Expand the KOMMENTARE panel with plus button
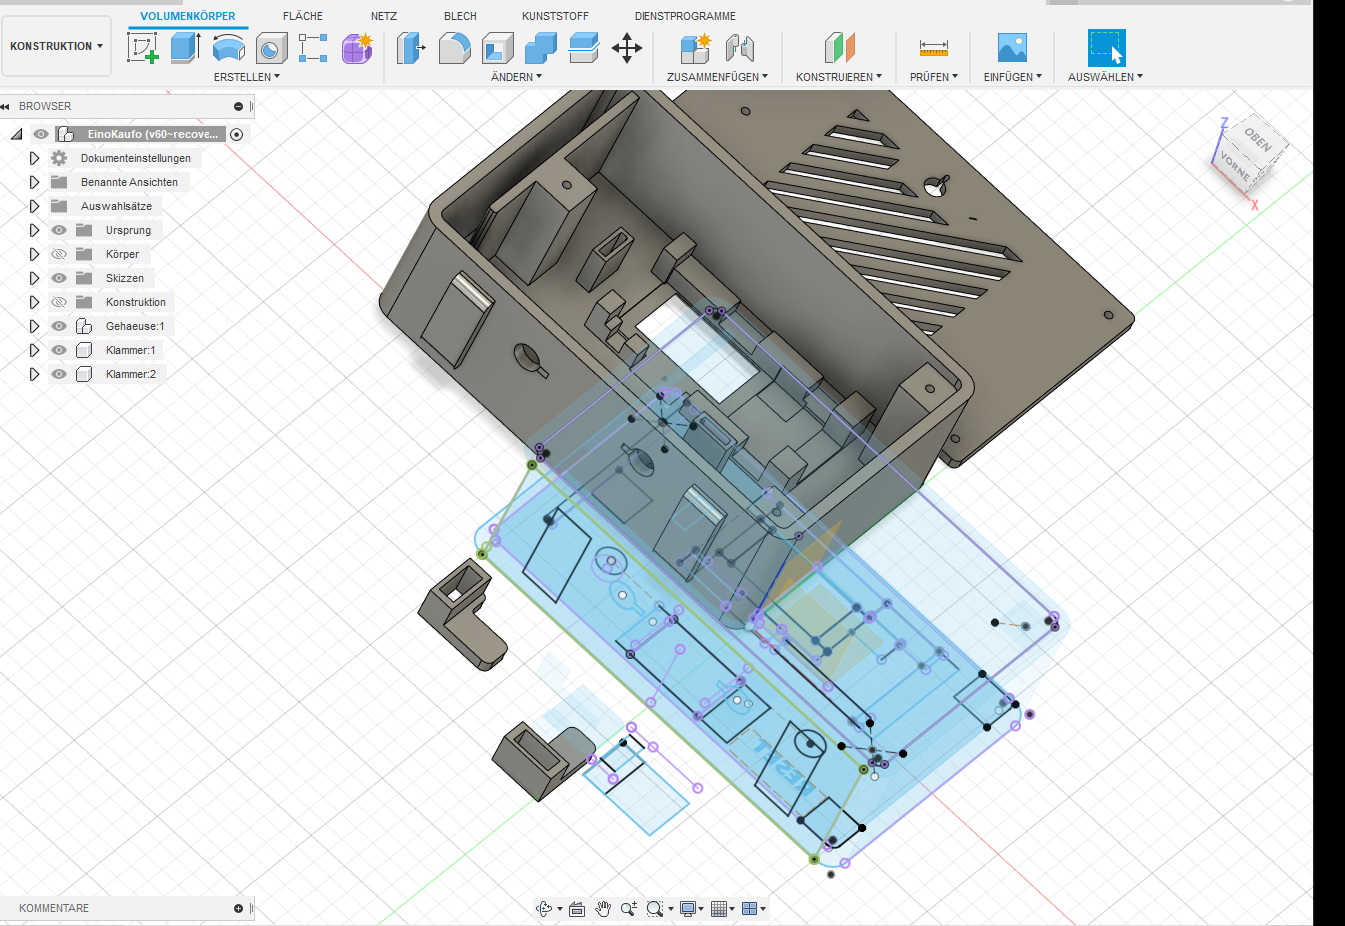Viewport: 1345px width, 926px height. coord(238,908)
